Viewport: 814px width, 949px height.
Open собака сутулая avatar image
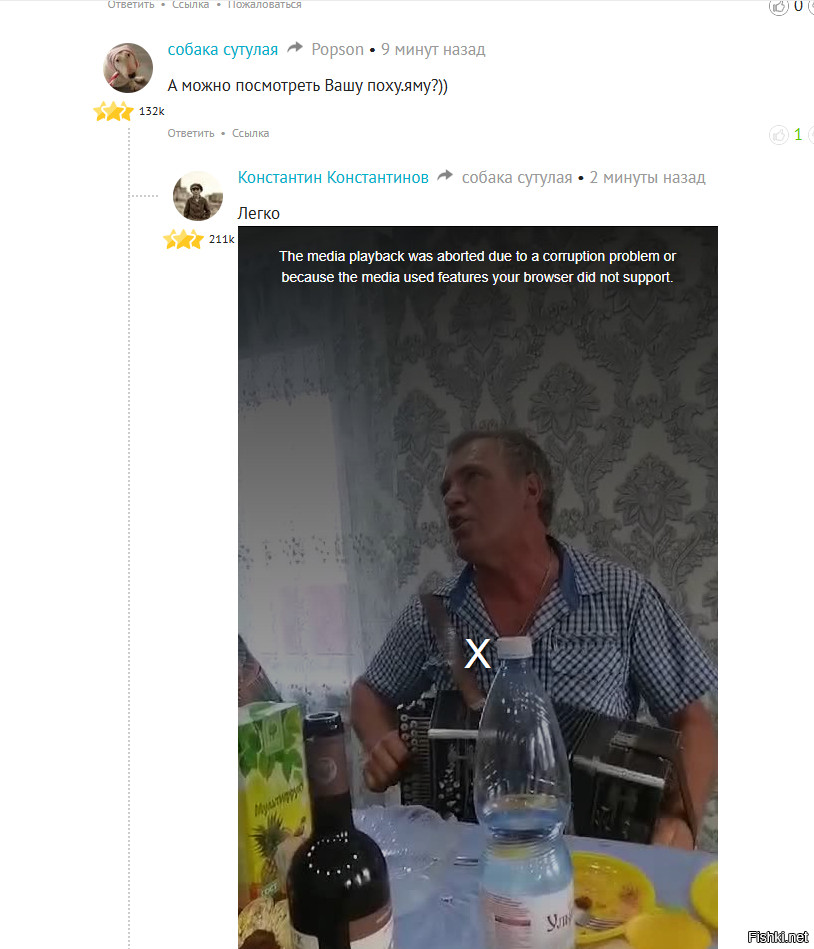(x=128, y=68)
